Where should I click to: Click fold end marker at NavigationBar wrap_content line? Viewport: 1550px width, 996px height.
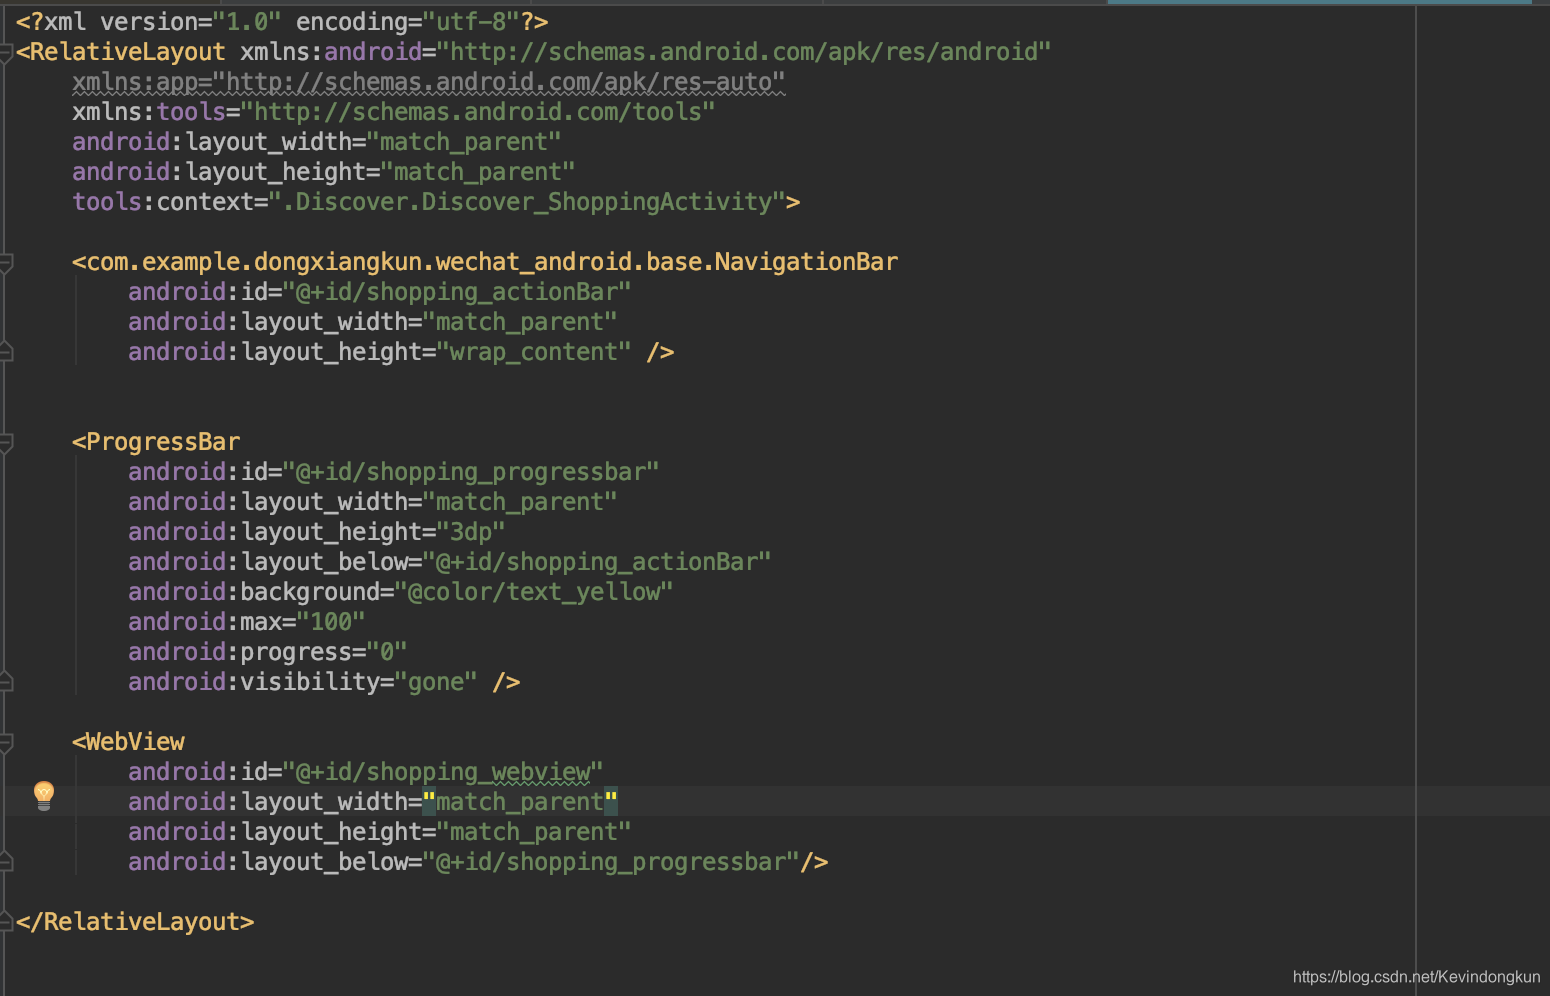click(x=5, y=352)
